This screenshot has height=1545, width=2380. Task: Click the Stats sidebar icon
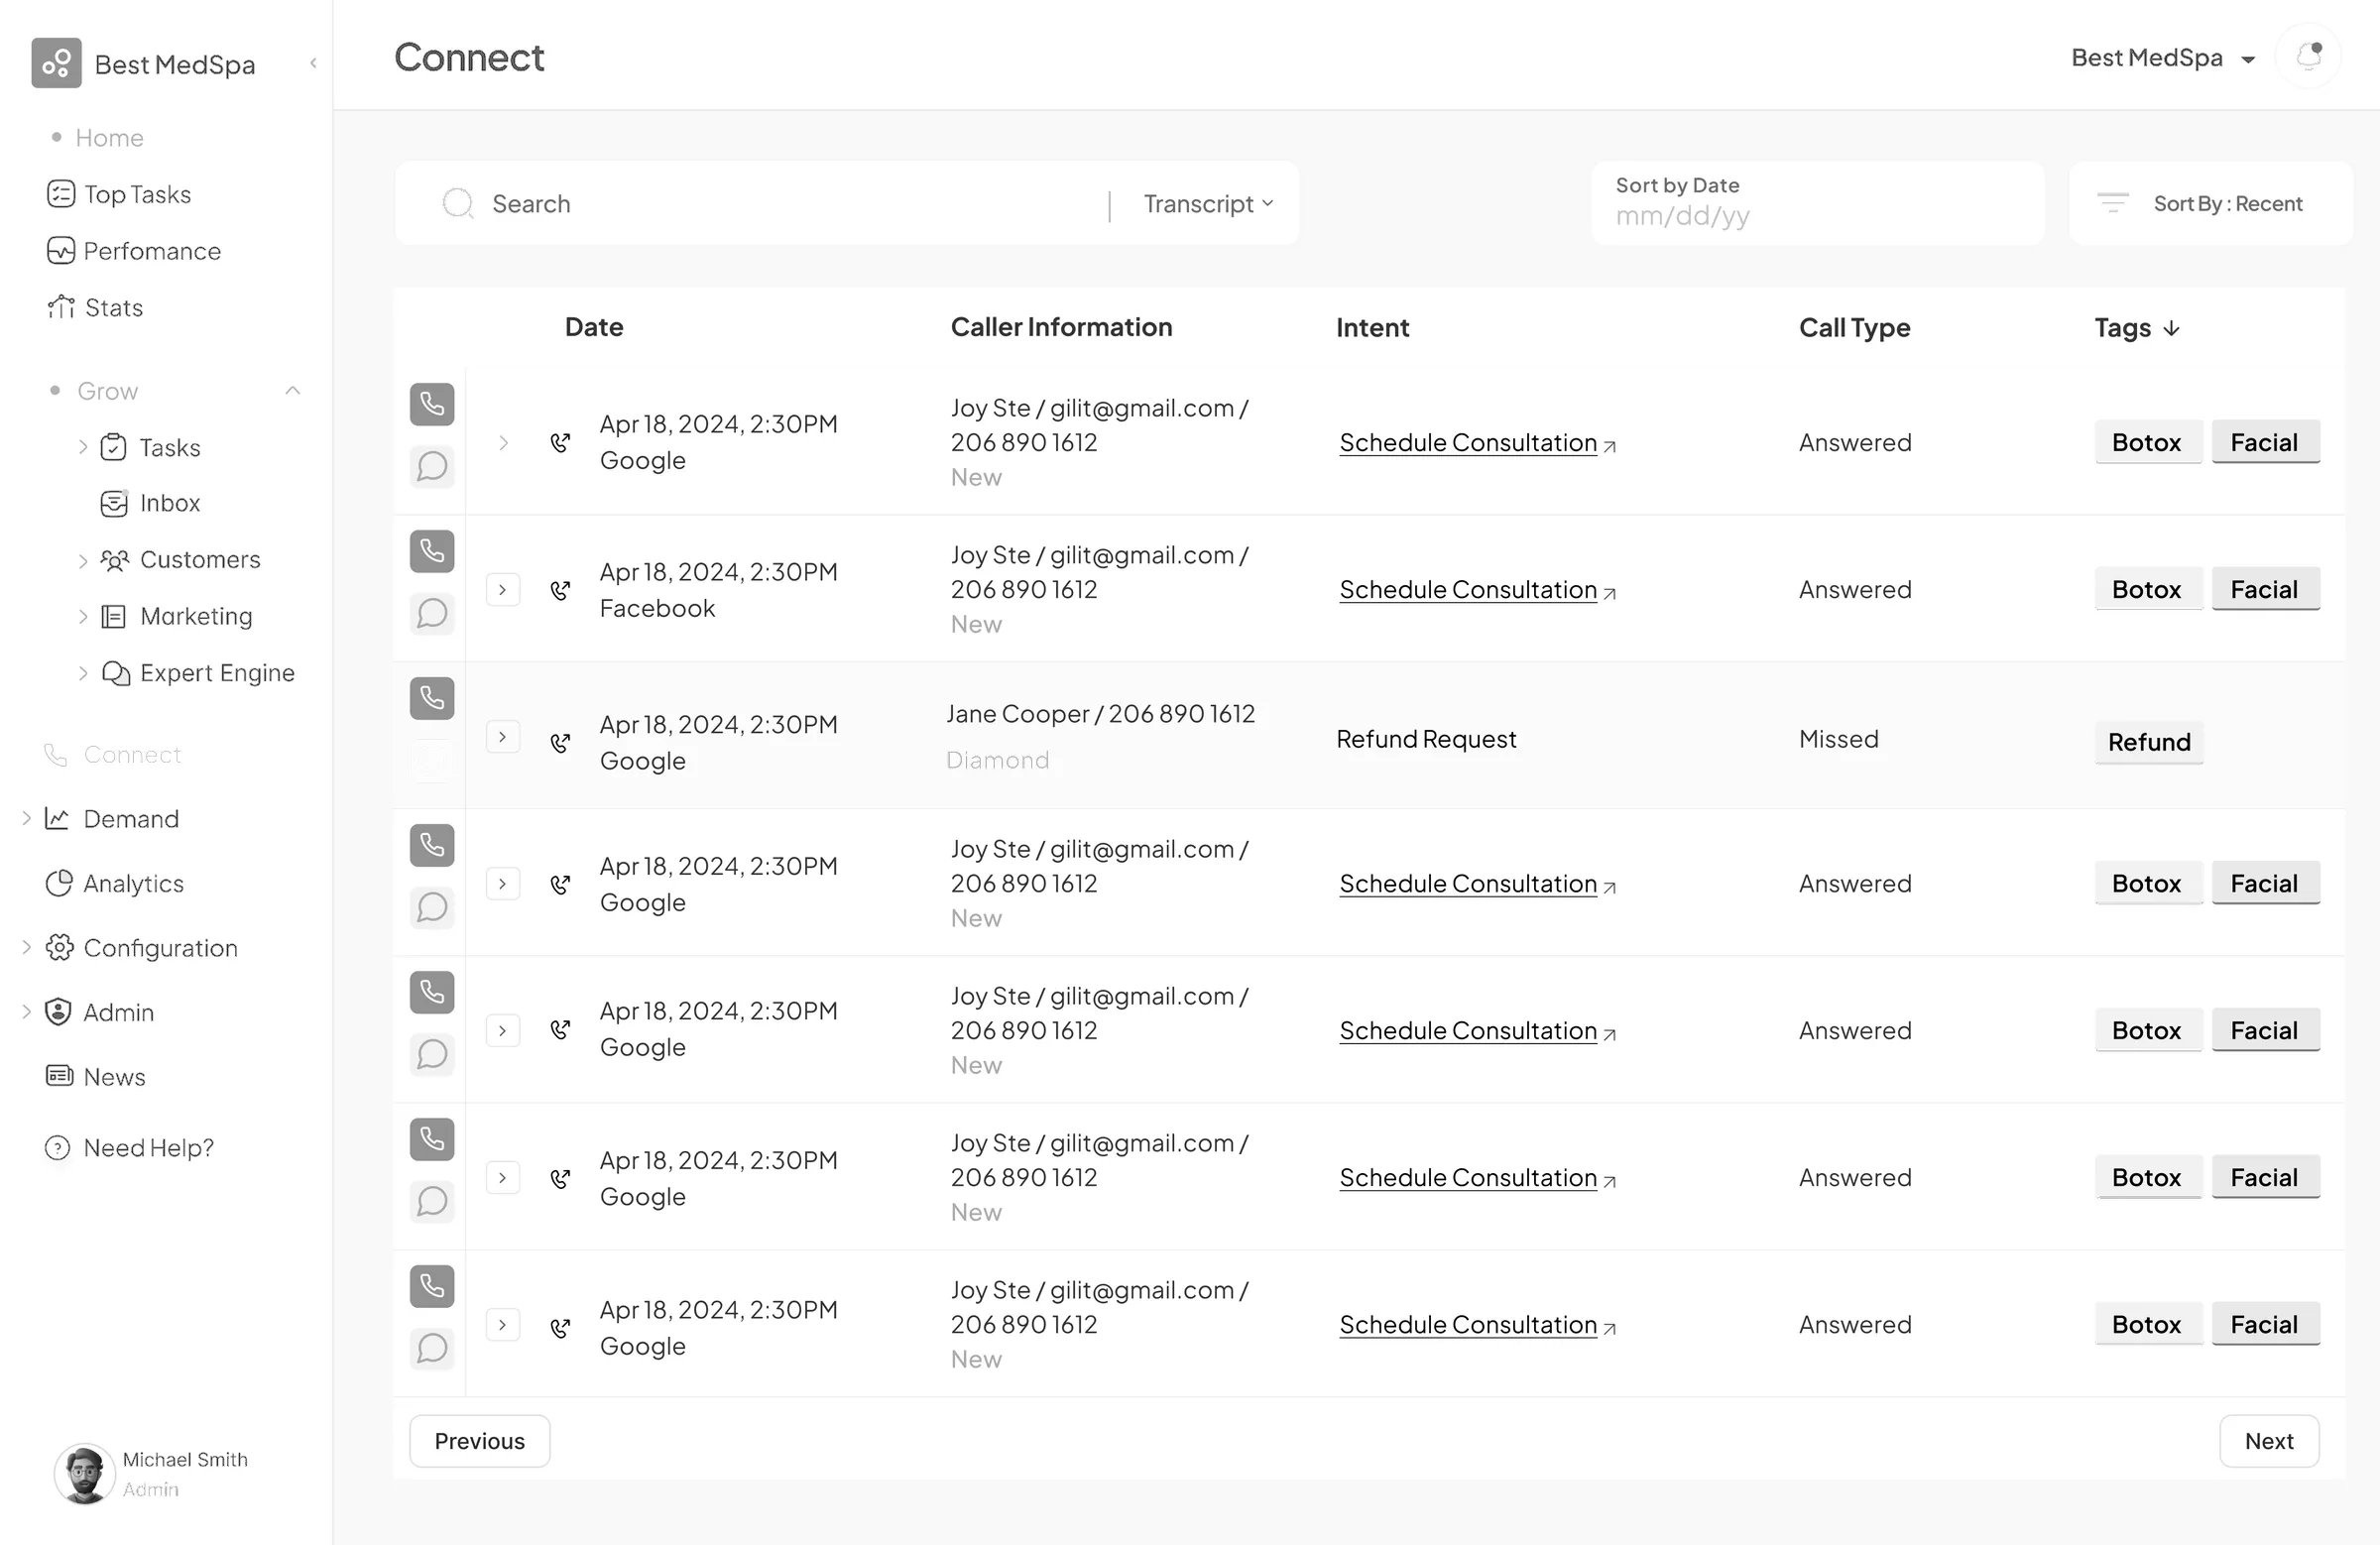(x=61, y=307)
